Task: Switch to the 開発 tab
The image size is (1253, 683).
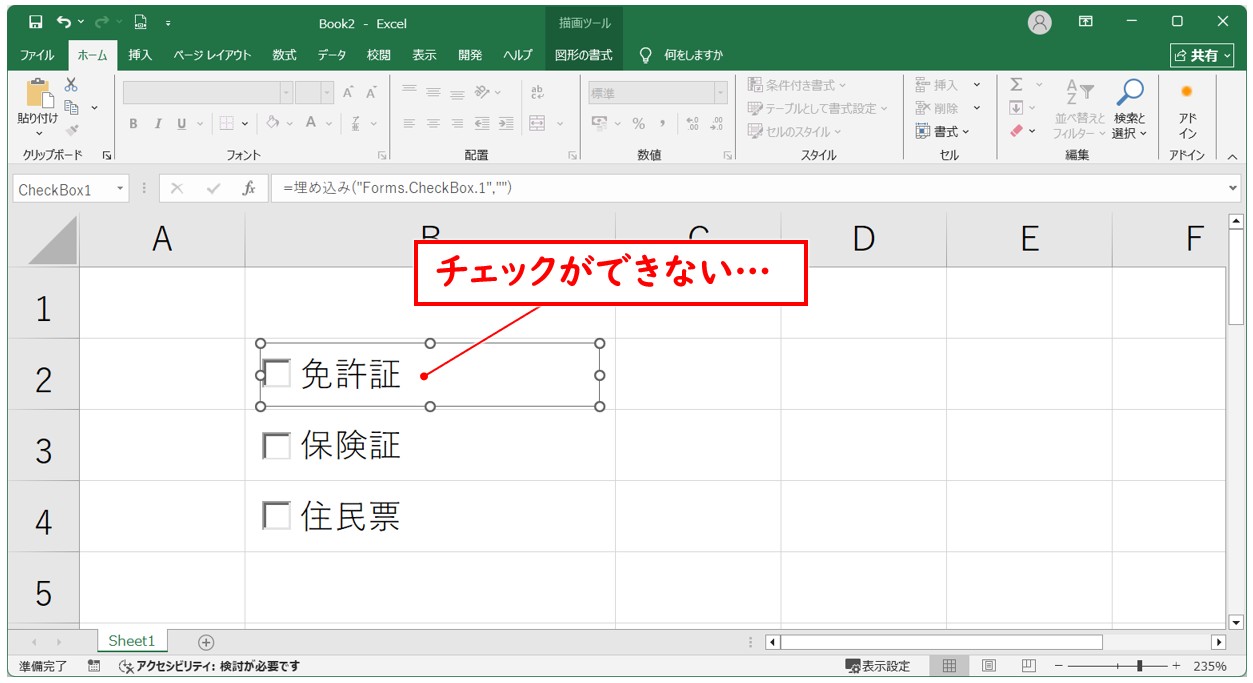Action: [x=470, y=55]
